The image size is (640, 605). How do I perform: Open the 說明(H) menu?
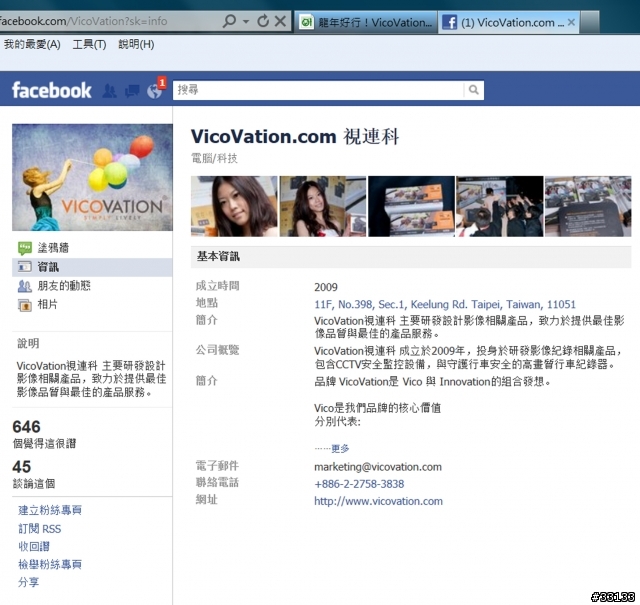click(136, 44)
